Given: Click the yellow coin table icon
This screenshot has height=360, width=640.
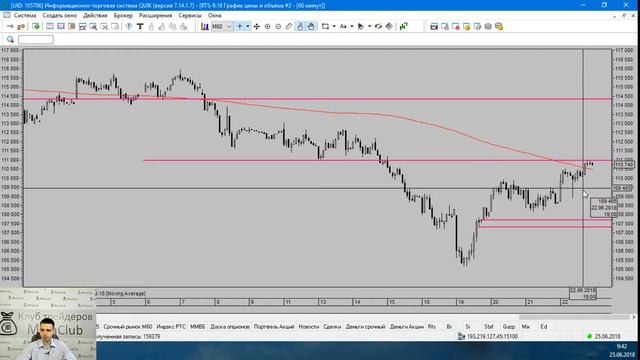Looking at the screenshot, I should (x=467, y=27).
